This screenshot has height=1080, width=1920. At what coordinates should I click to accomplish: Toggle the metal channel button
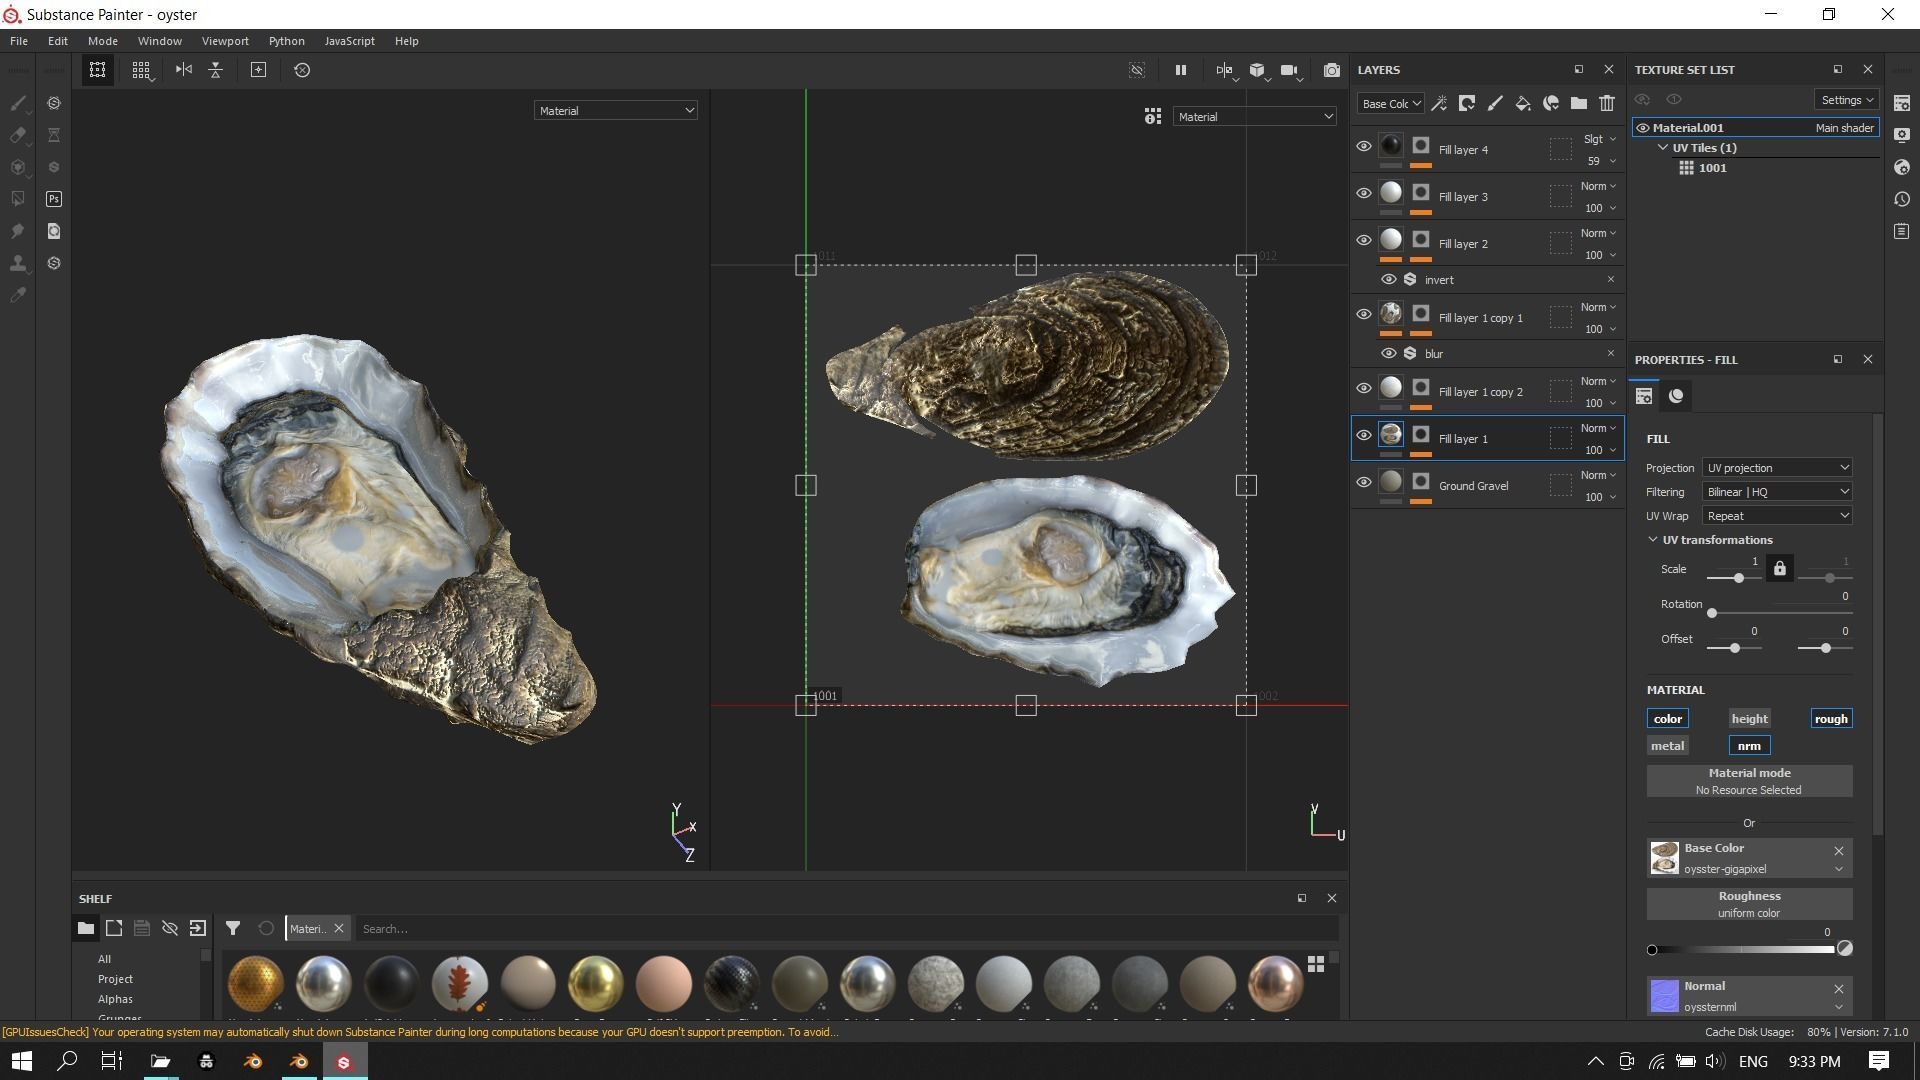tap(1668, 746)
